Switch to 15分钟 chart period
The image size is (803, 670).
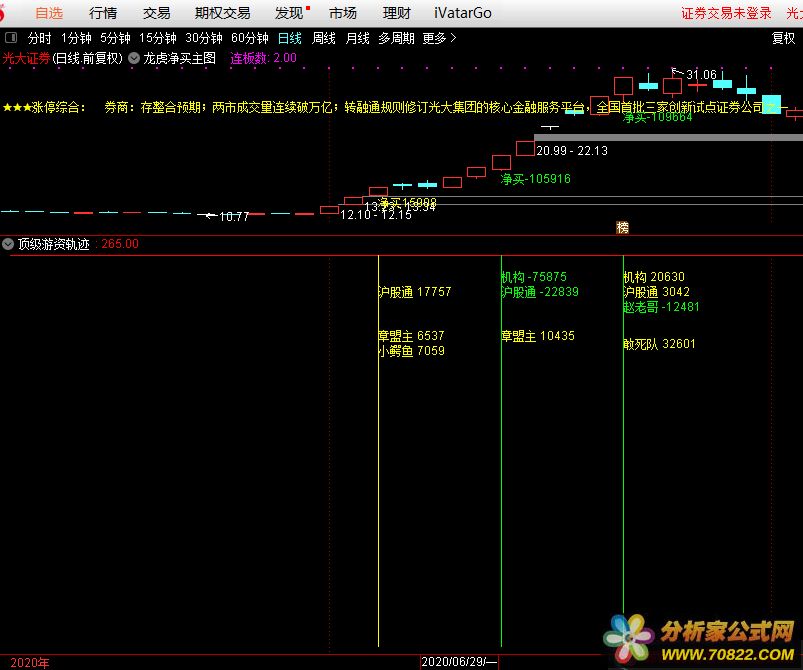pyautogui.click(x=158, y=38)
